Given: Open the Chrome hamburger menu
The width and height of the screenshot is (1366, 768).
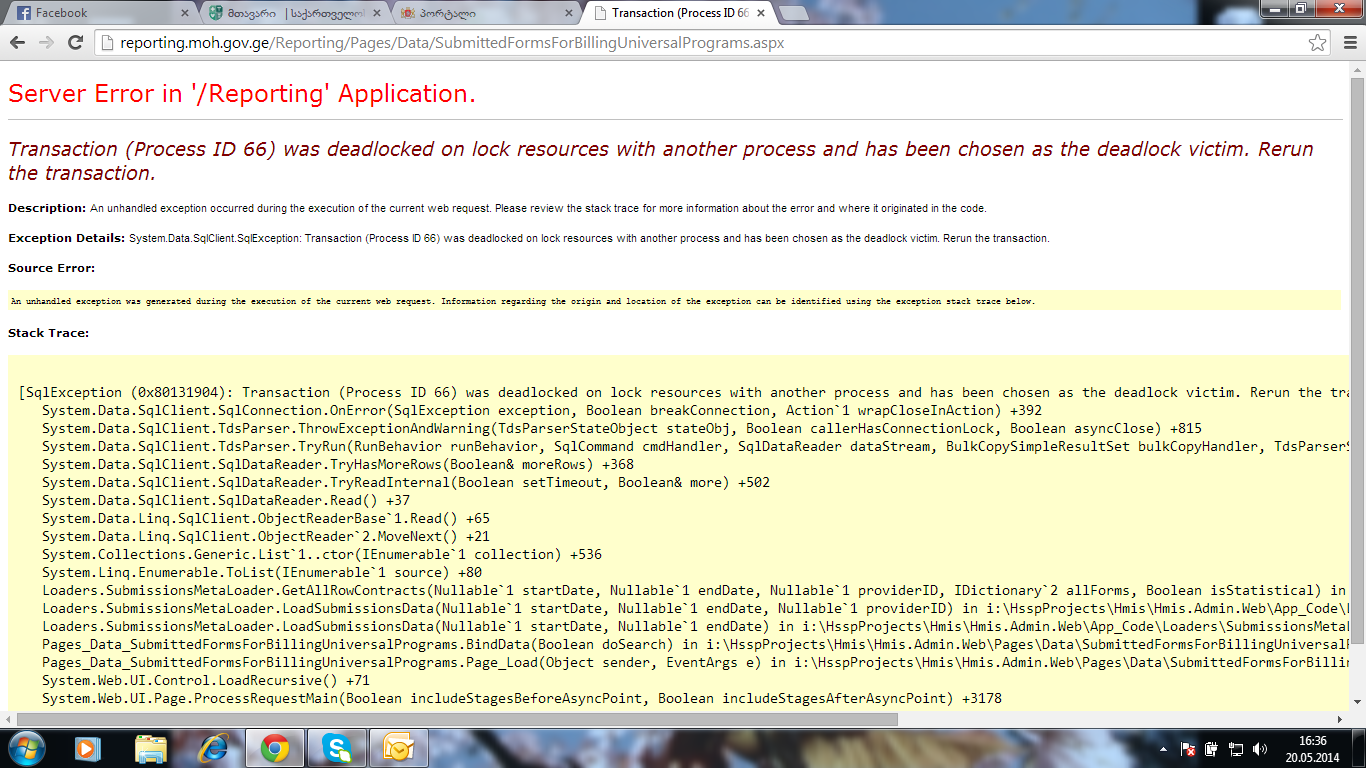Looking at the screenshot, I should pyautogui.click(x=1347, y=43).
